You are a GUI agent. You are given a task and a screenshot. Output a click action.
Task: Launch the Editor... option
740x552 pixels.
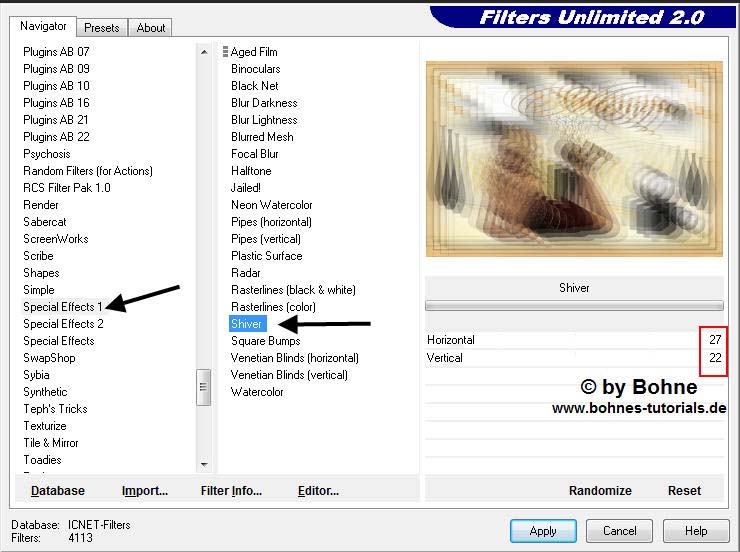(318, 491)
